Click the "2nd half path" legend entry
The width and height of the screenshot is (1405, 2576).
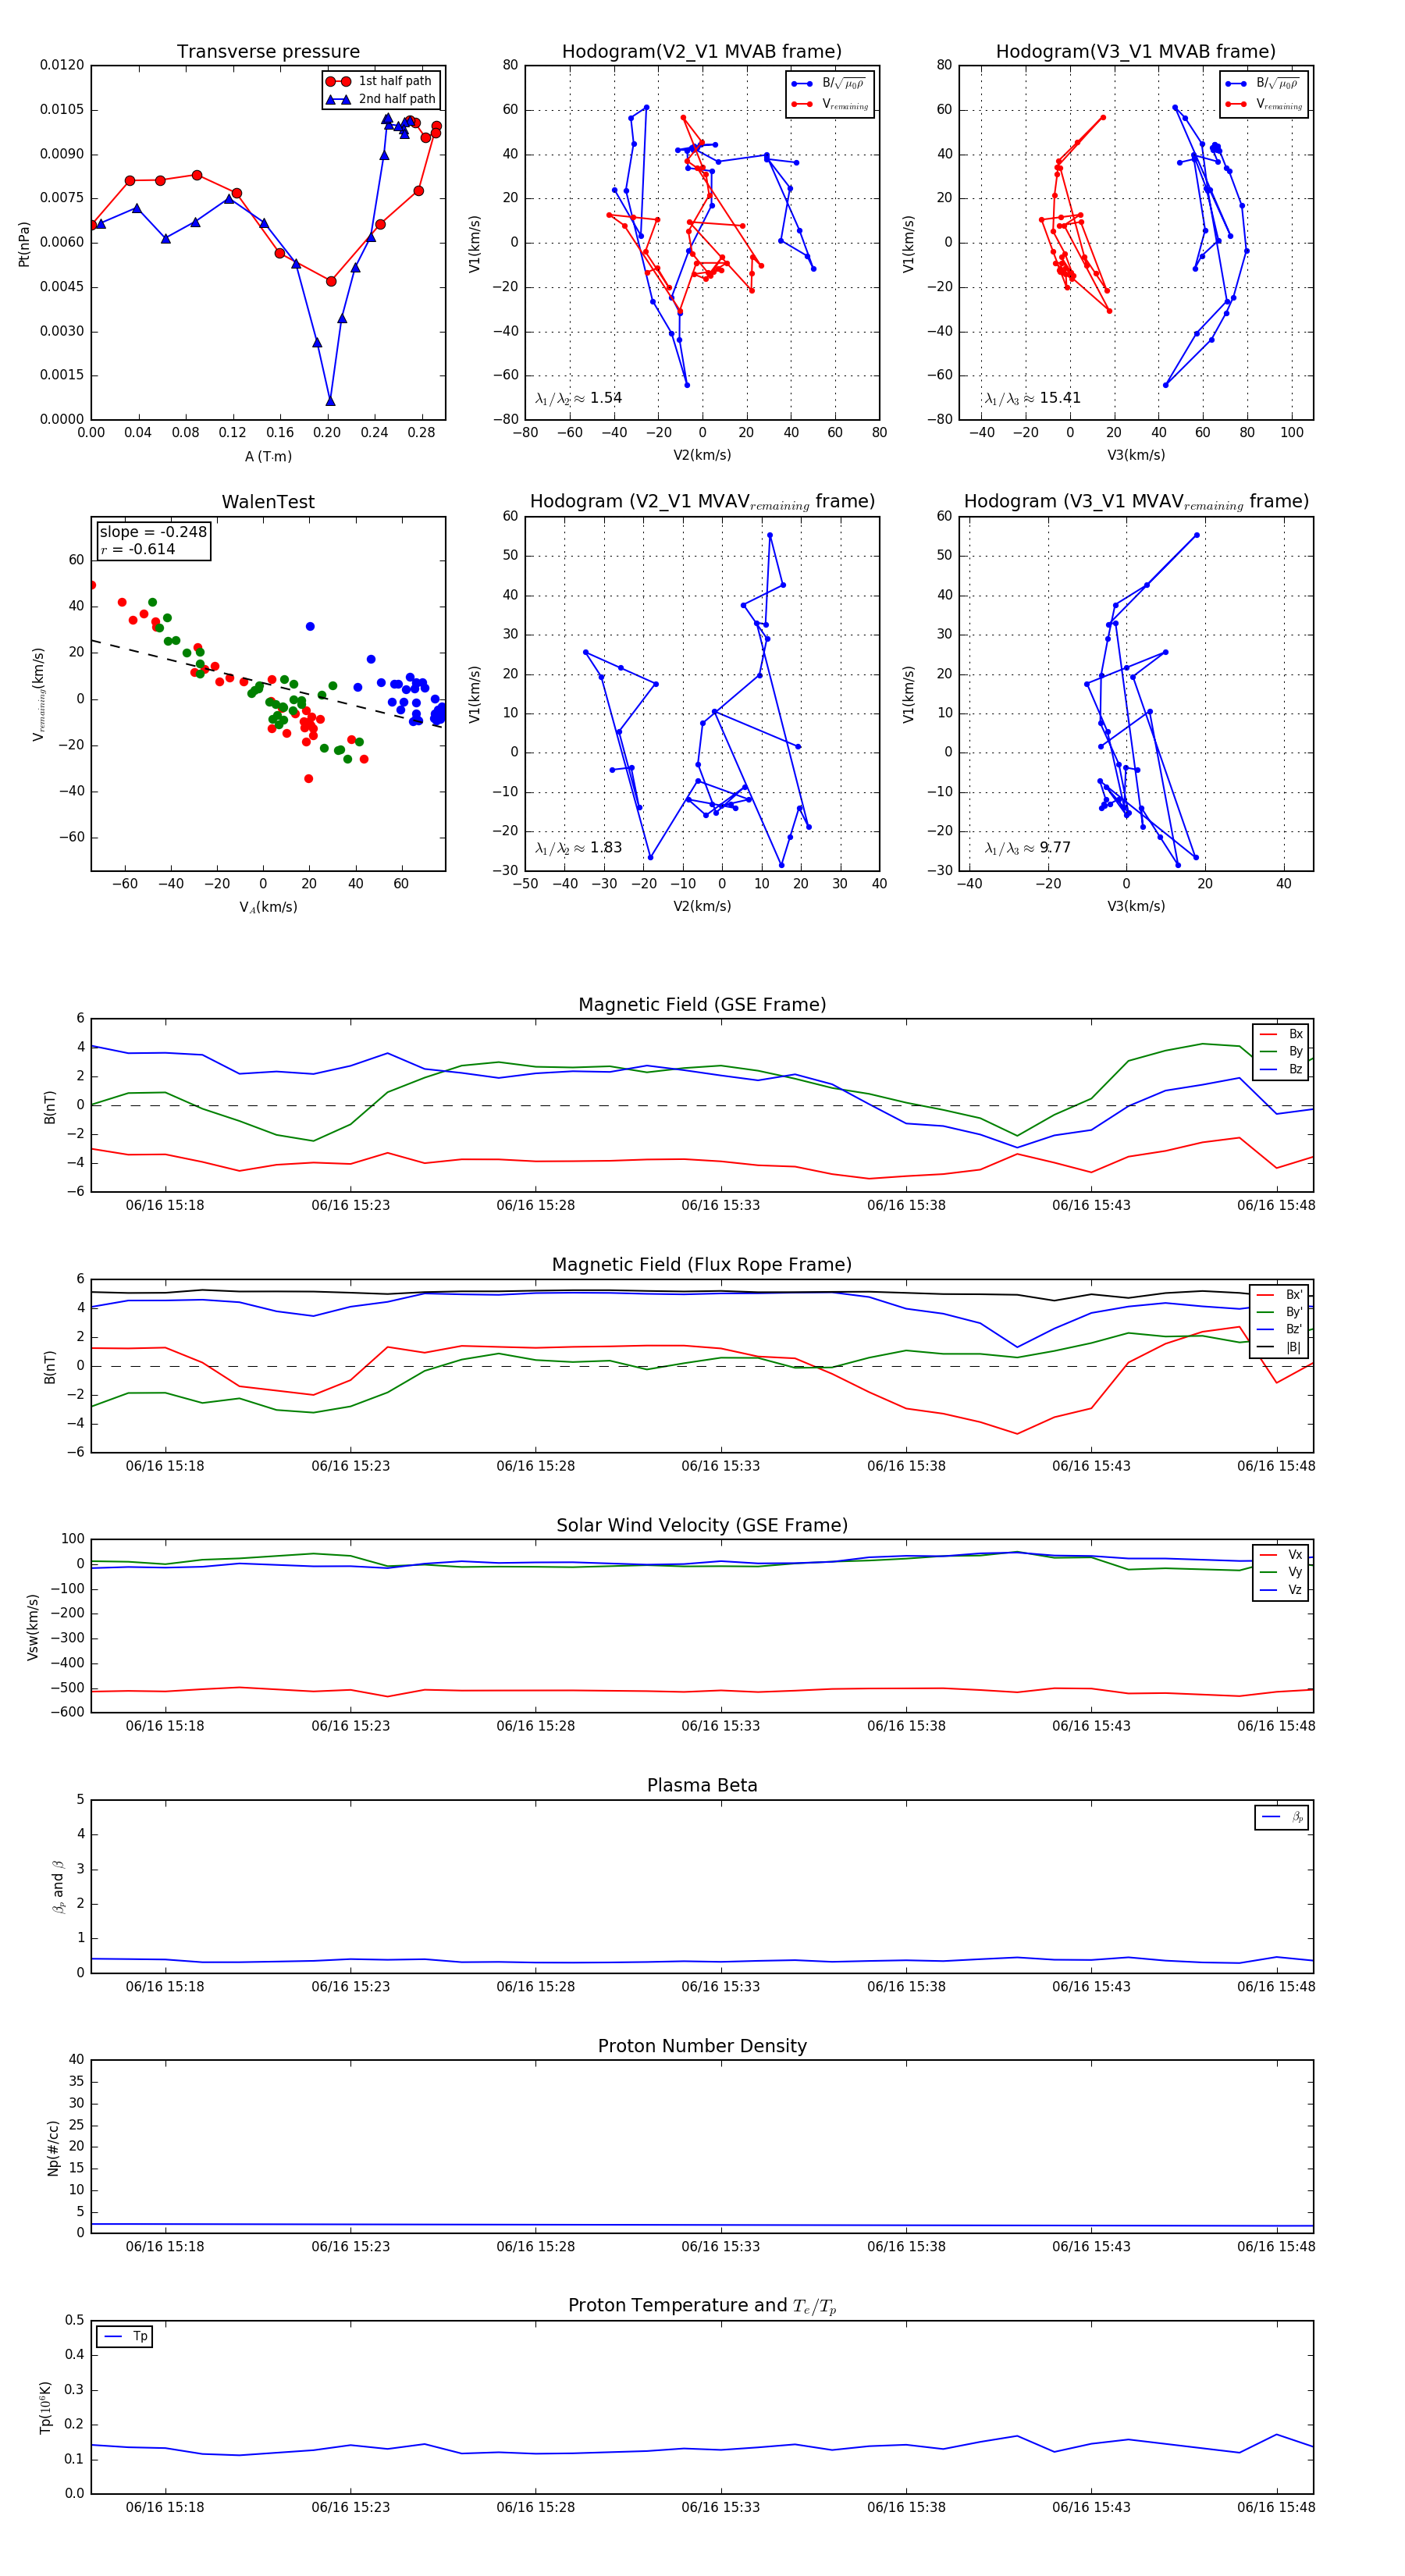pos(381,99)
